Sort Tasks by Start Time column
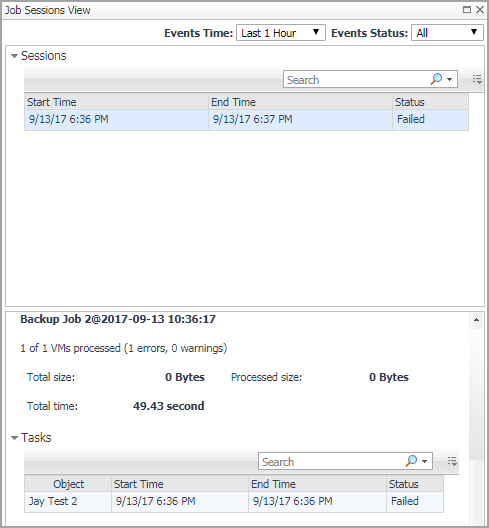This screenshot has width=489, height=528. pyautogui.click(x=180, y=484)
